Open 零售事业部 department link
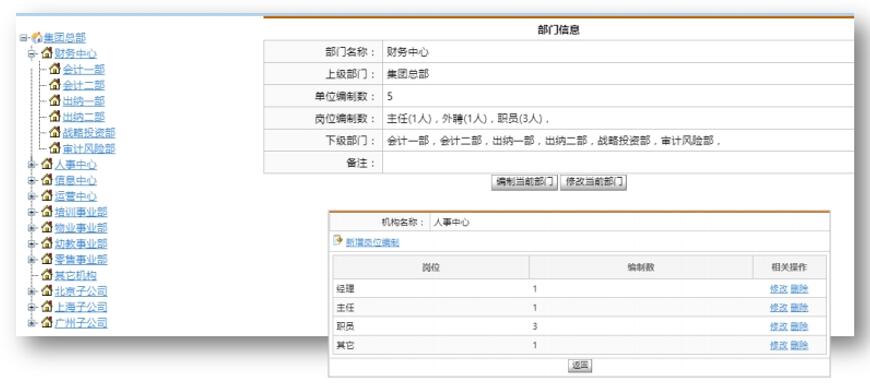The image size is (870, 388). [x=81, y=260]
